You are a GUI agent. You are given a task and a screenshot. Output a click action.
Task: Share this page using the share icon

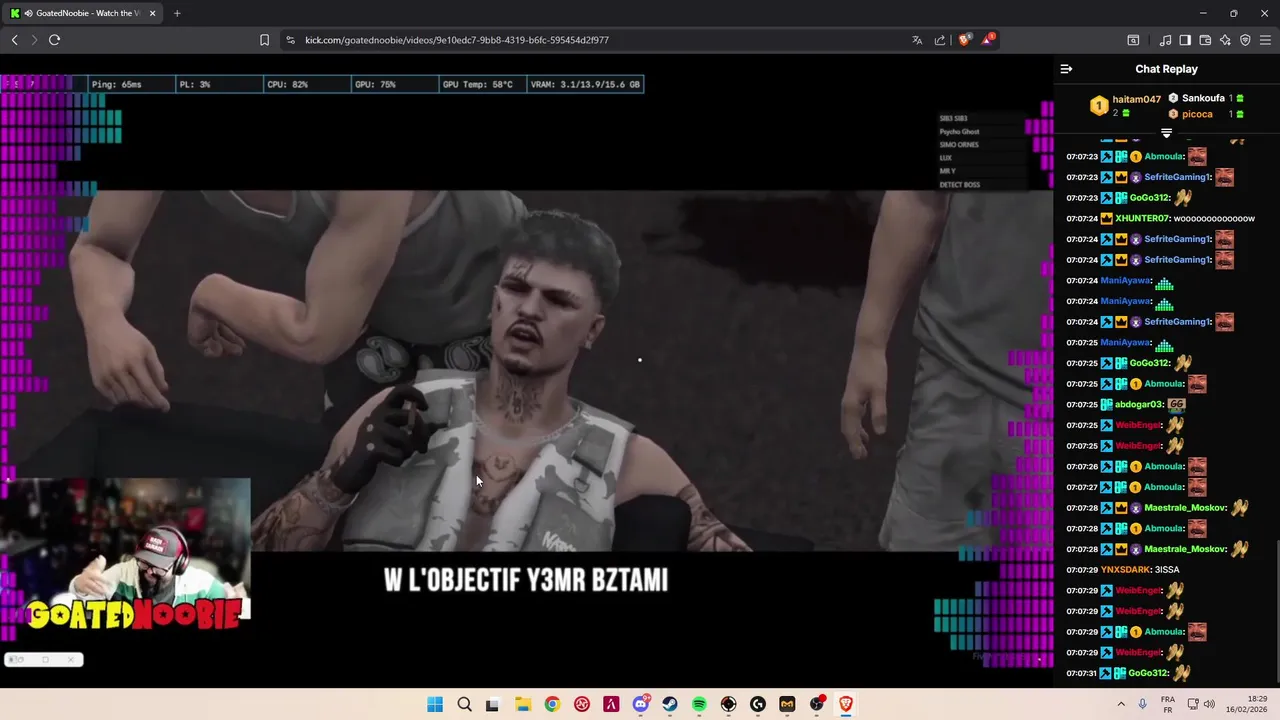(x=940, y=40)
